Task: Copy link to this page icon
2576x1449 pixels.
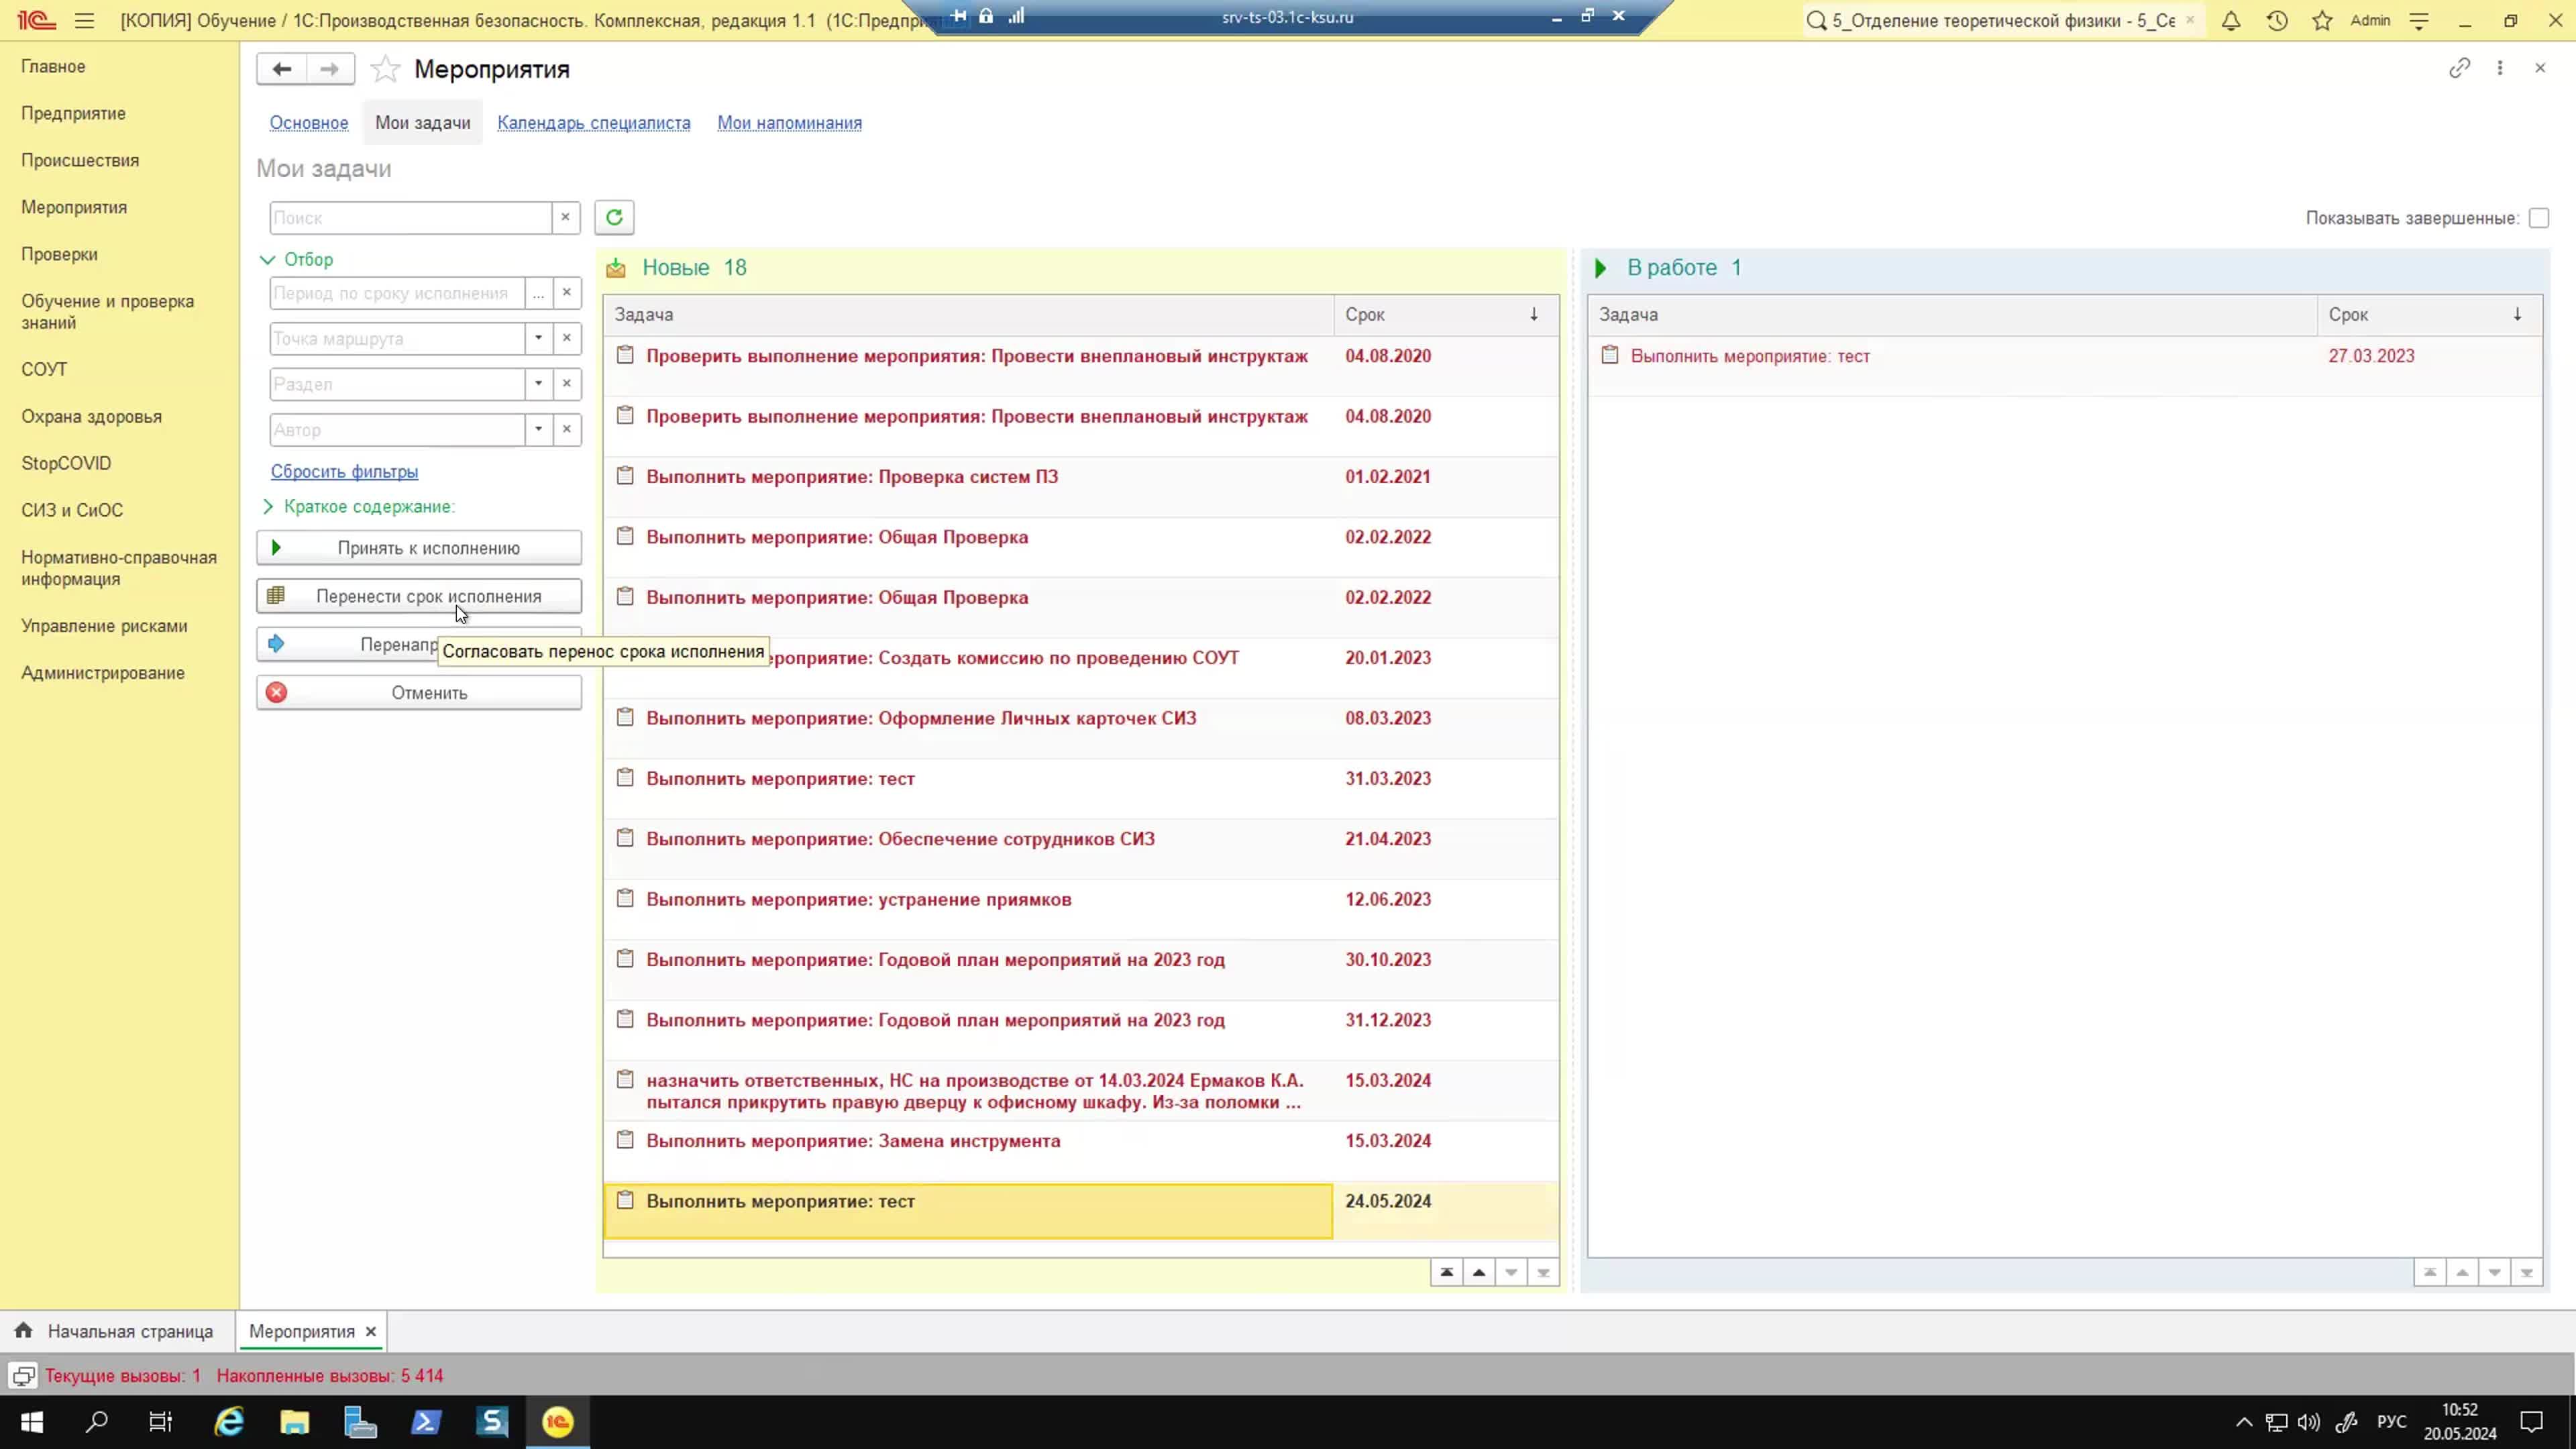Action: click(x=2459, y=68)
